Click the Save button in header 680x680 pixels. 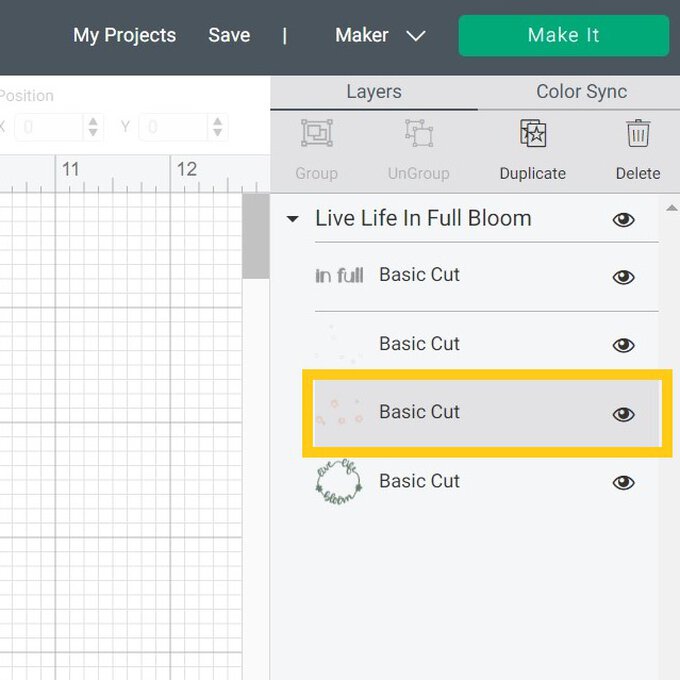229,36
